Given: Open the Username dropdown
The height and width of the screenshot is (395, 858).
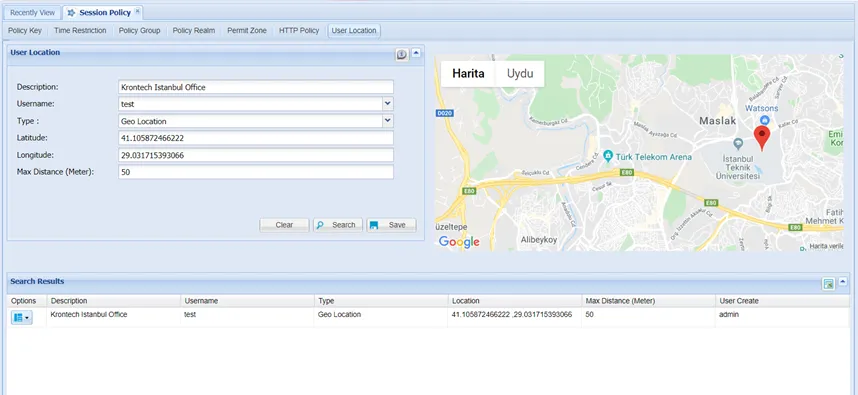Looking at the screenshot, I should [x=387, y=103].
